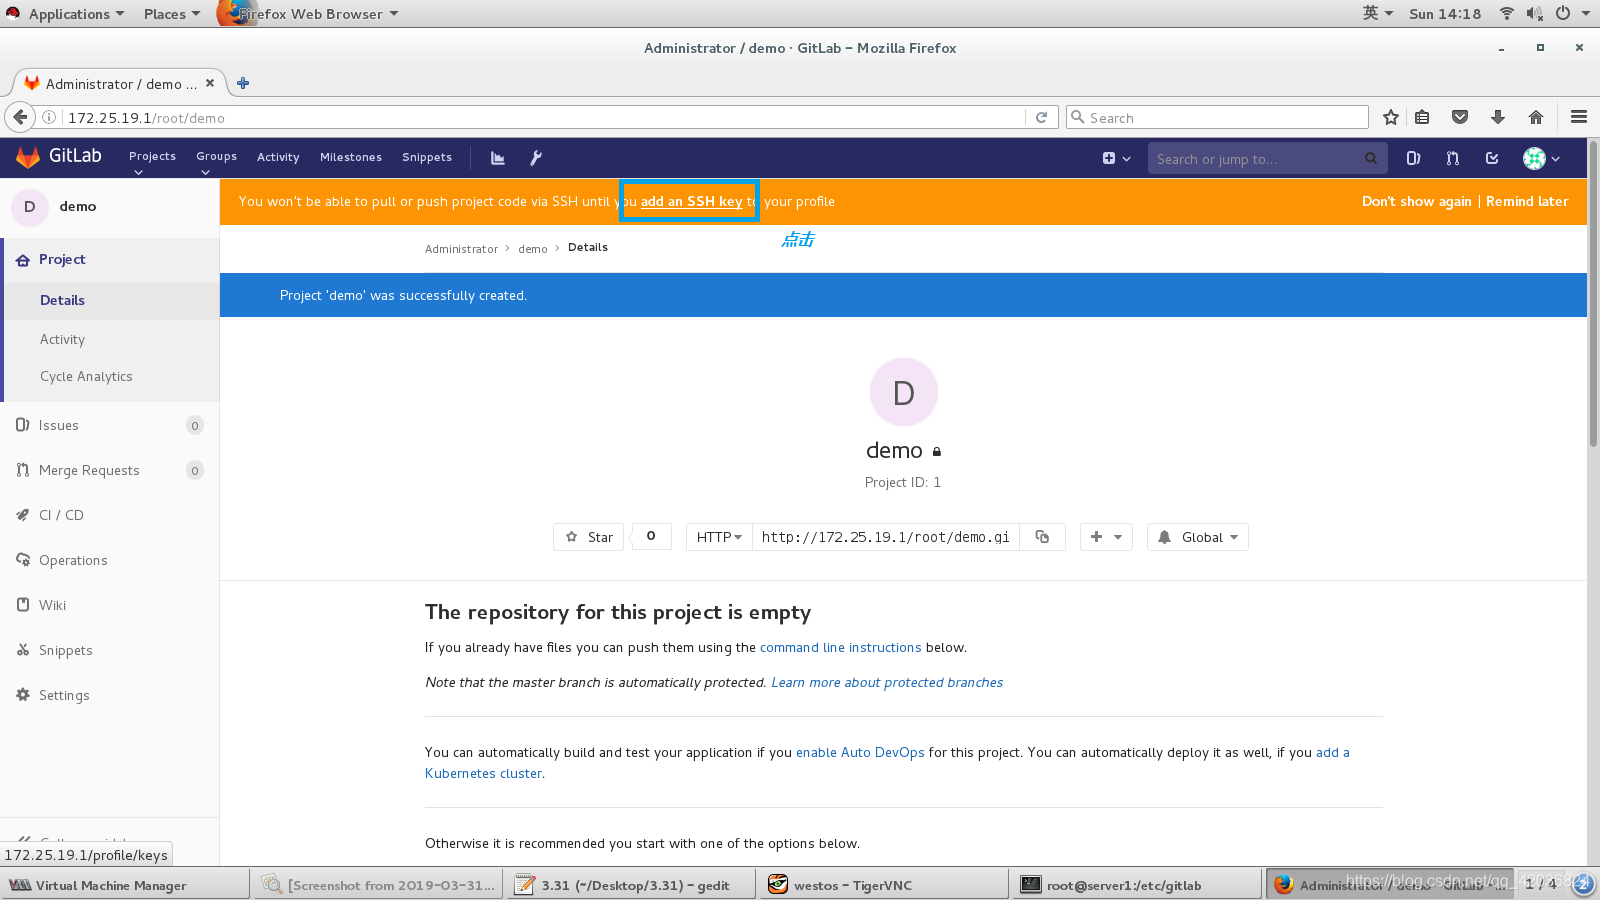Click the demo project avatar in sidebar

coord(29,207)
